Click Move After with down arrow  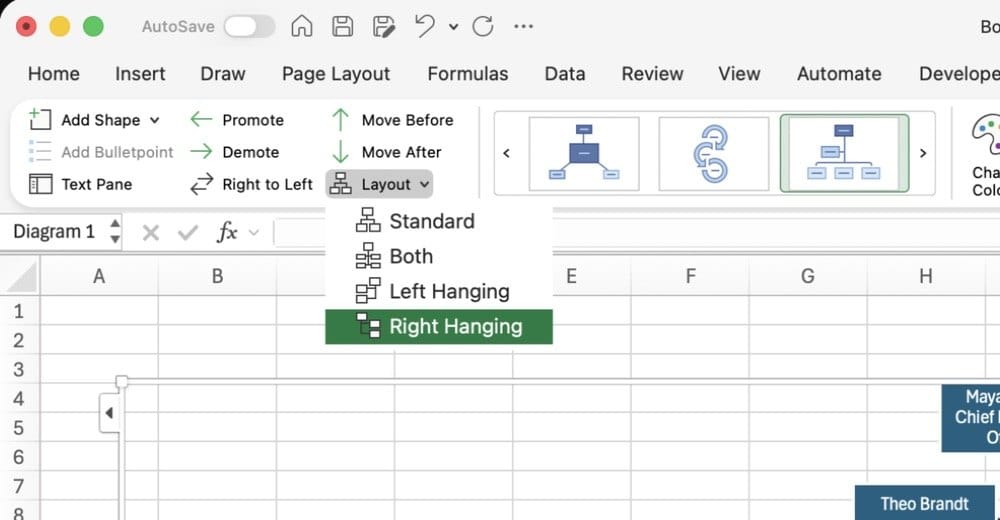(x=386, y=152)
